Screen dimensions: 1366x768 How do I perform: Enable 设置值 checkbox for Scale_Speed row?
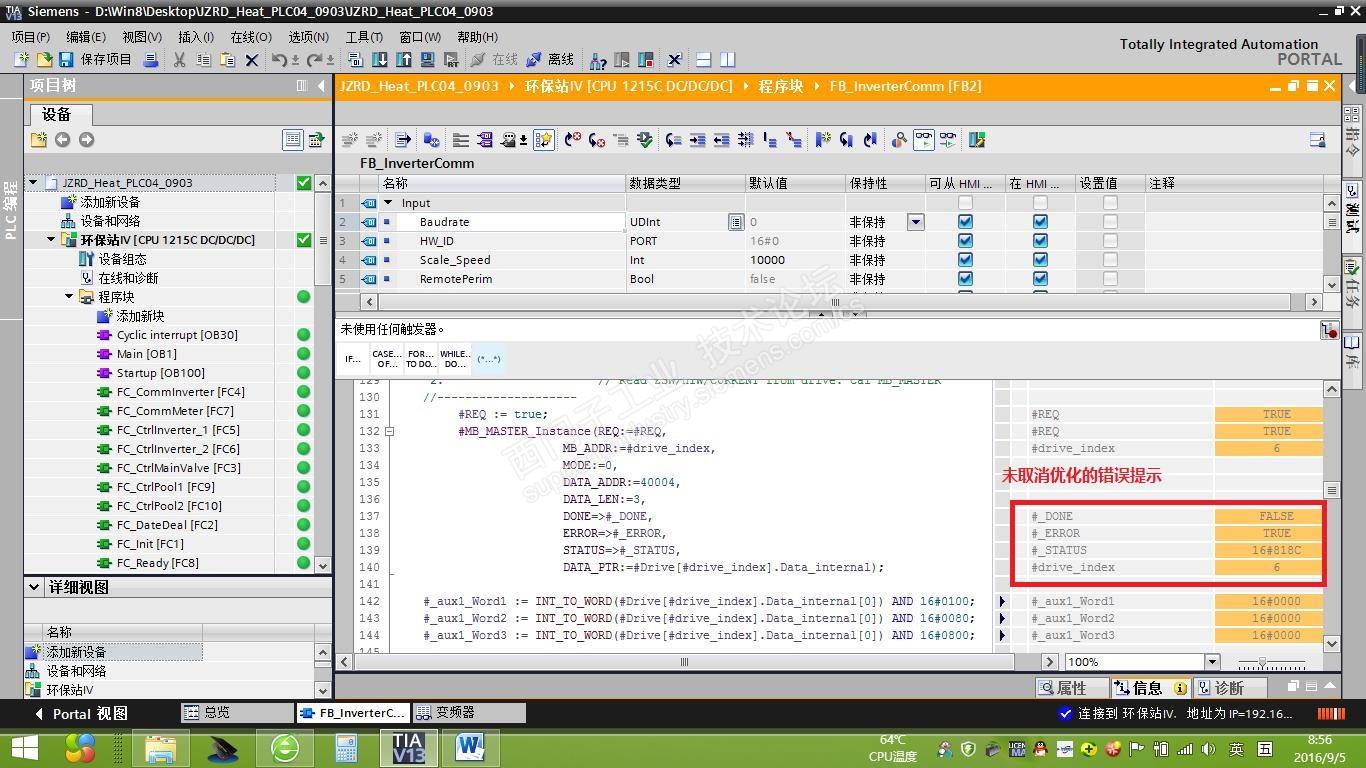1110,260
